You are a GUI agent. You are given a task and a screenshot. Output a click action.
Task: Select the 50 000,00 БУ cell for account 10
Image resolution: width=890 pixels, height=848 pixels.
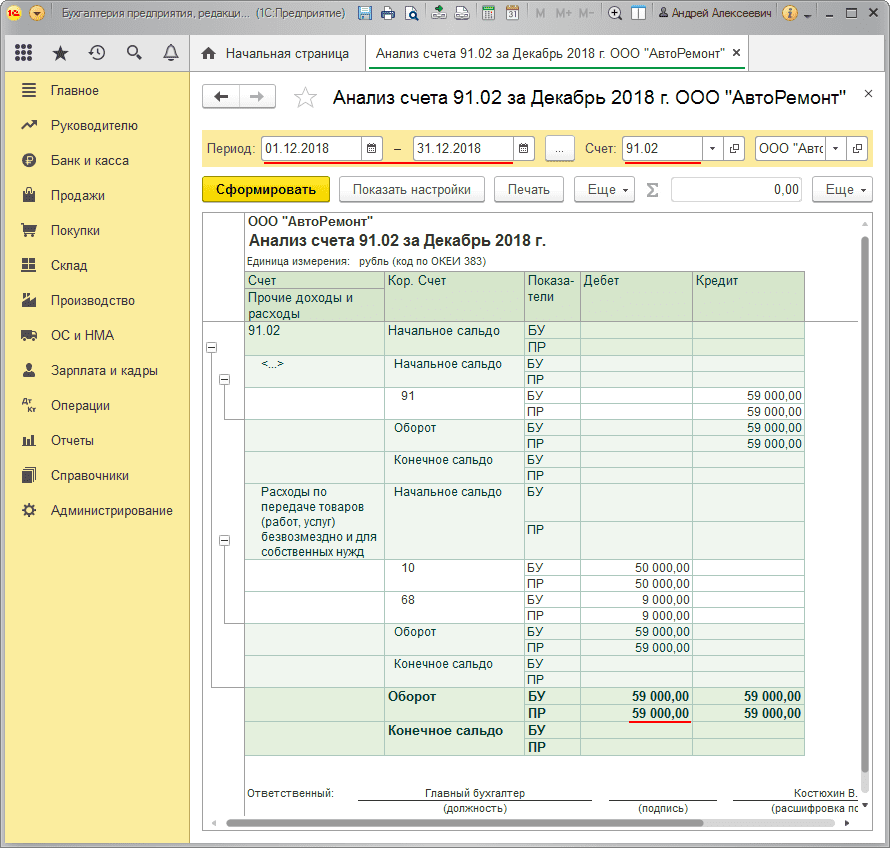click(x=636, y=568)
